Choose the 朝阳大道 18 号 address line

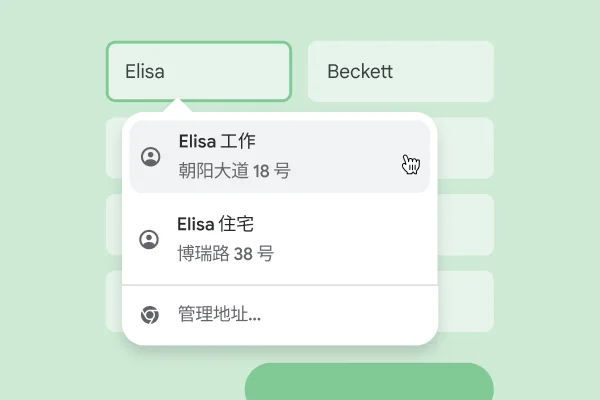click(x=234, y=171)
